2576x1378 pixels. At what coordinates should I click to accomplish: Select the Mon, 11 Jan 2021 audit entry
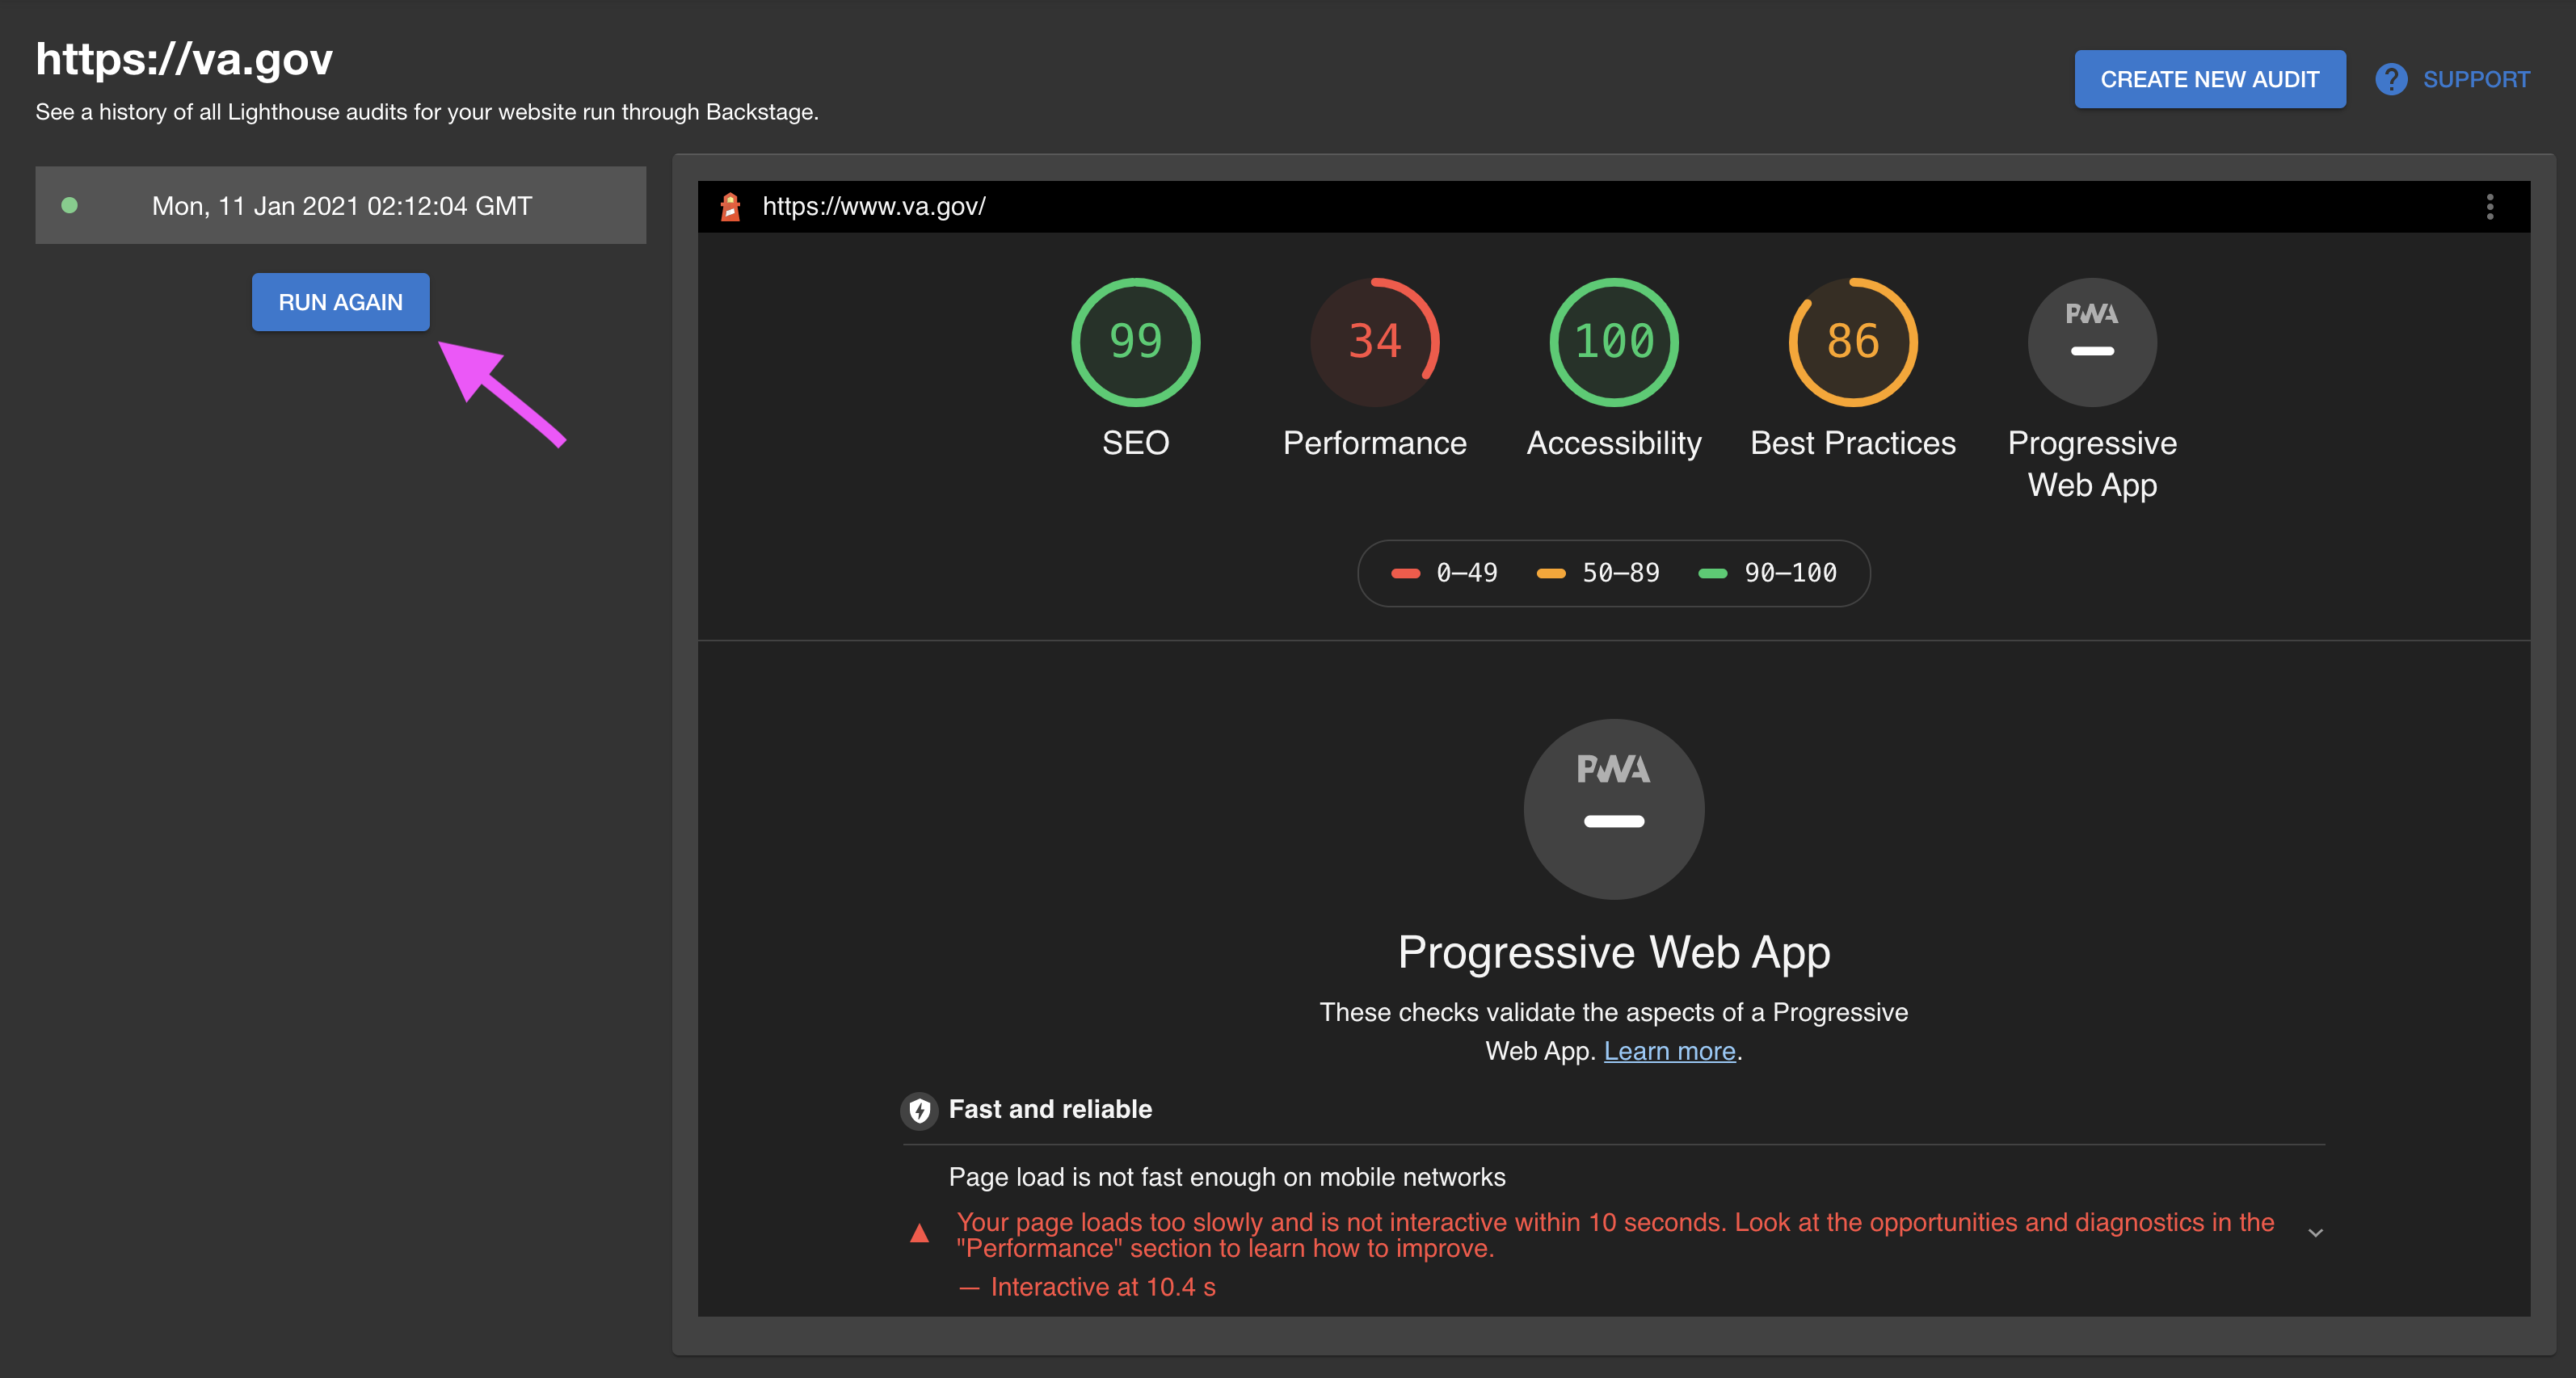341,205
